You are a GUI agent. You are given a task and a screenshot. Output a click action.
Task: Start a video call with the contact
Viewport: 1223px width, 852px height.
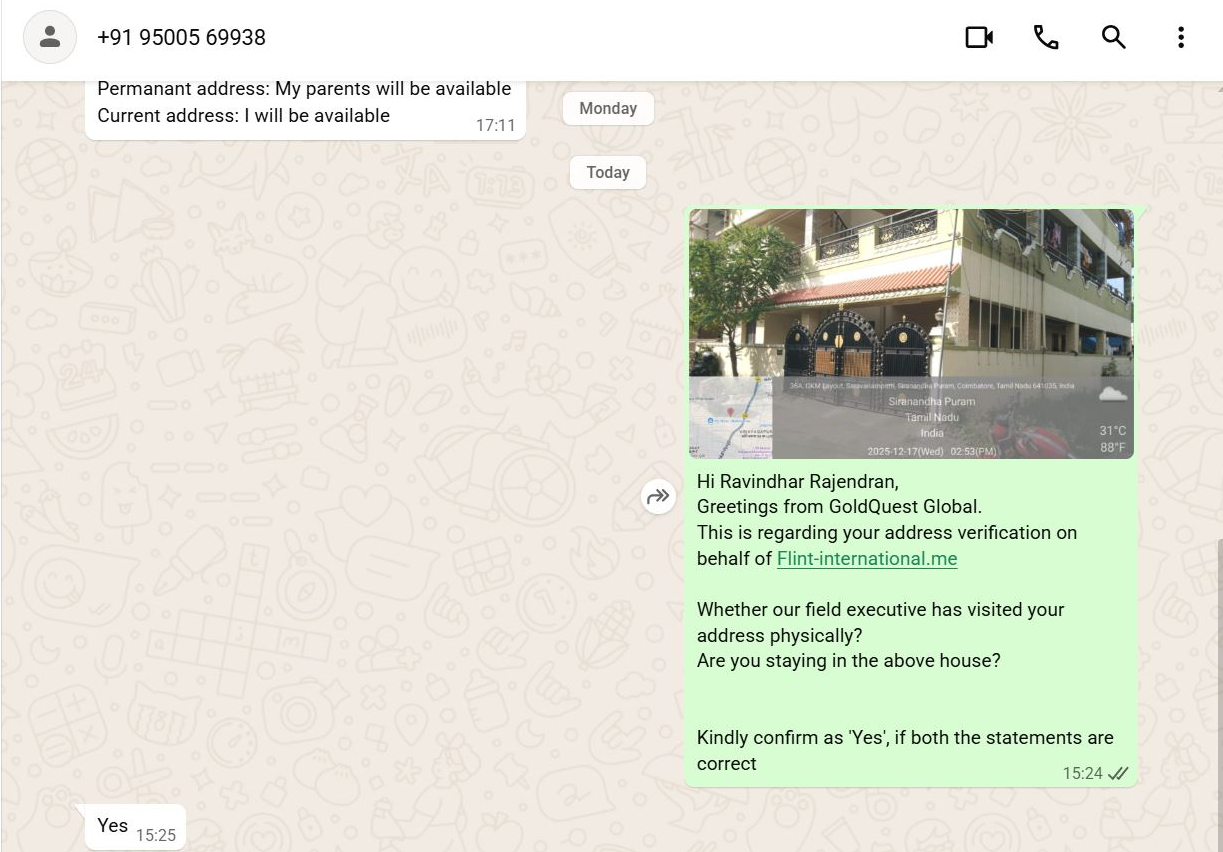pyautogui.click(x=978, y=38)
